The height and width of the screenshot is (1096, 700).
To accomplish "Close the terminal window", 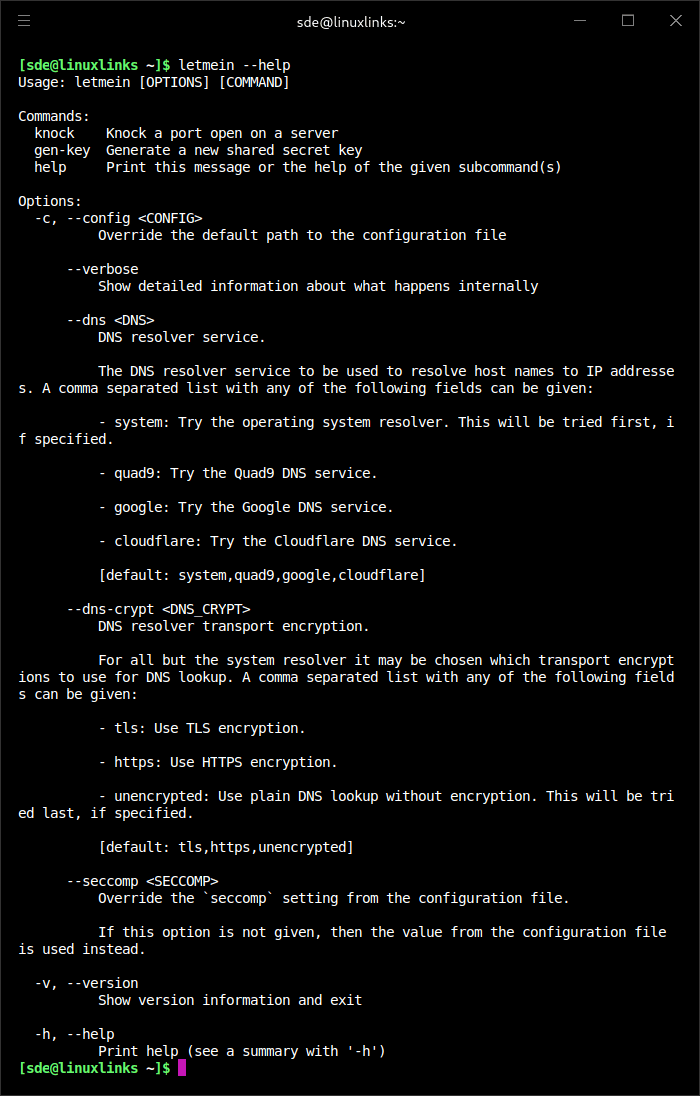I will (676, 20).
